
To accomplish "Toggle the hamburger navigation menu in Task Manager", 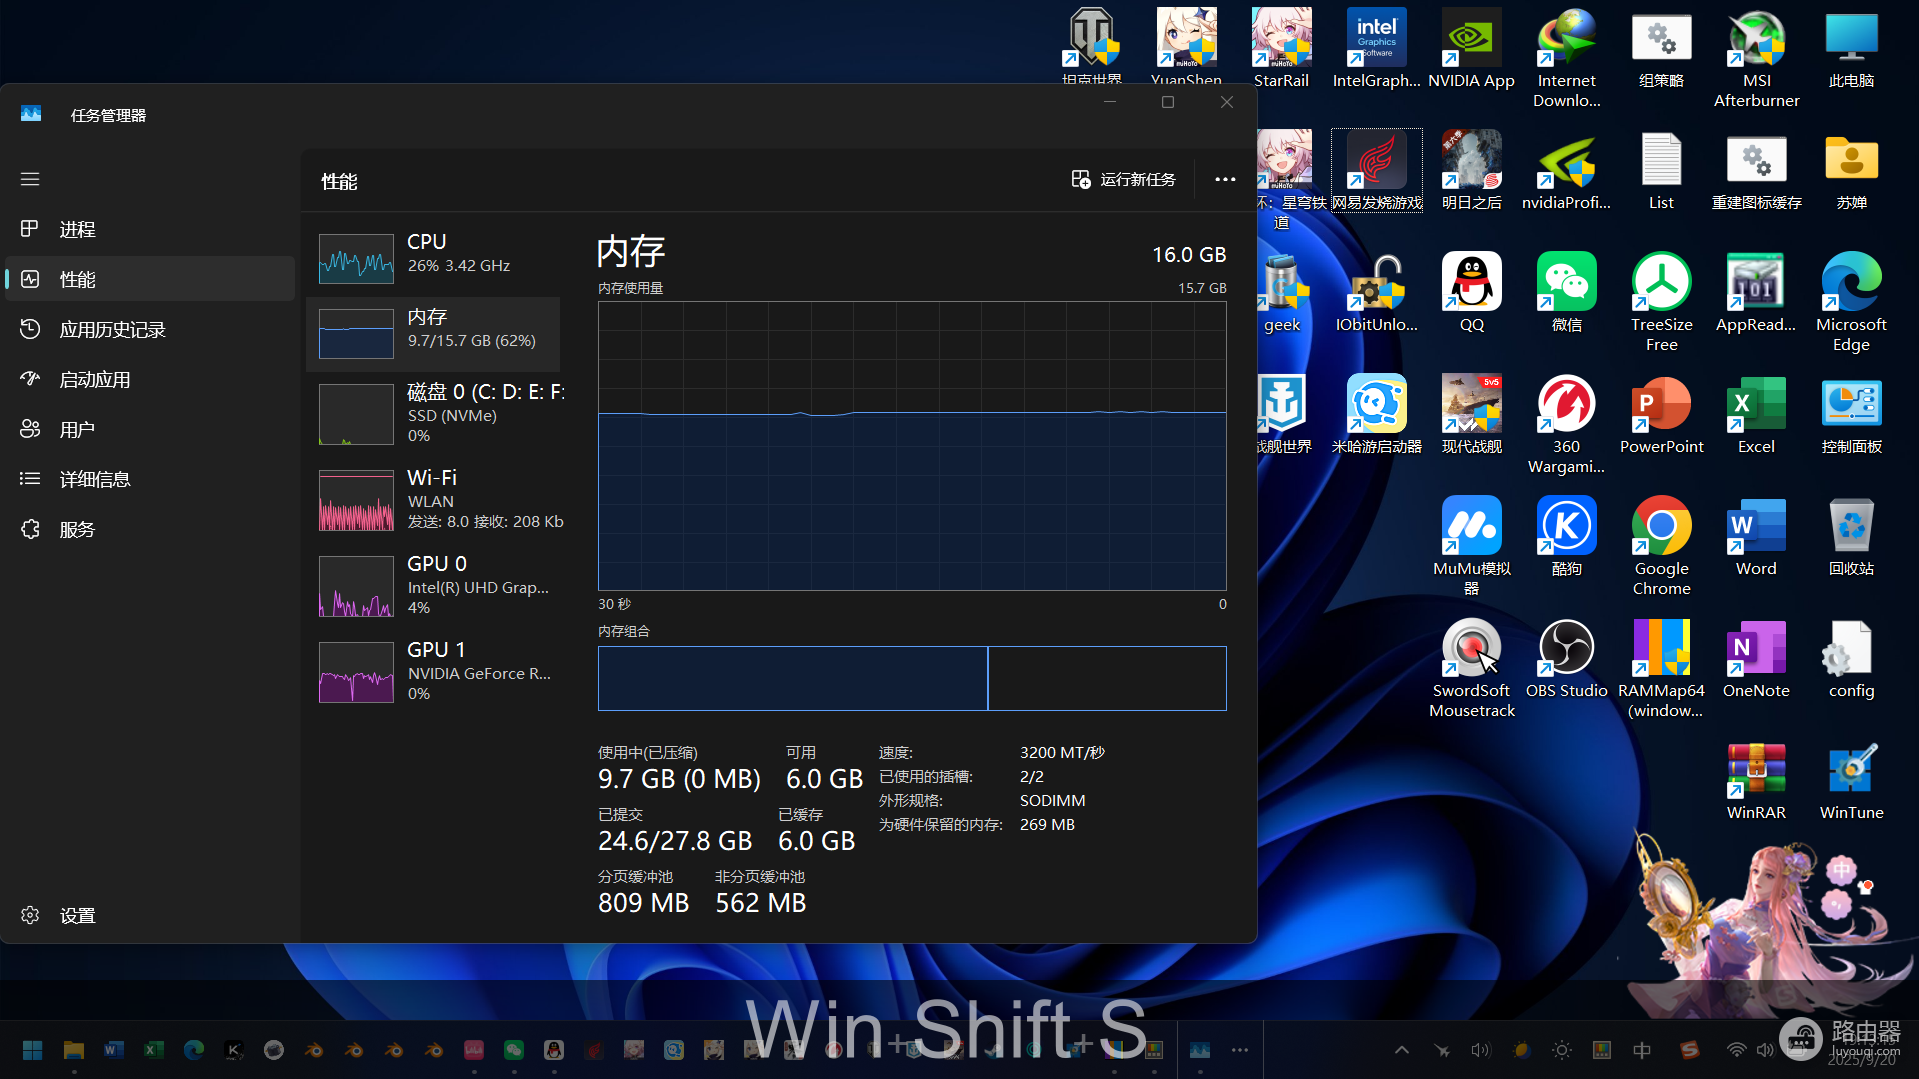I will (x=30, y=179).
